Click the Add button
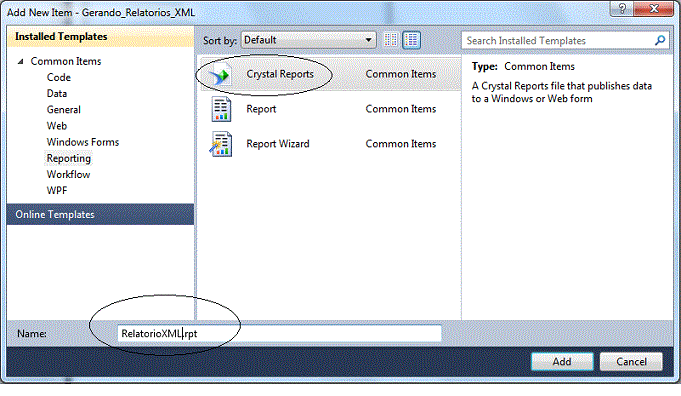 pyautogui.click(x=562, y=361)
